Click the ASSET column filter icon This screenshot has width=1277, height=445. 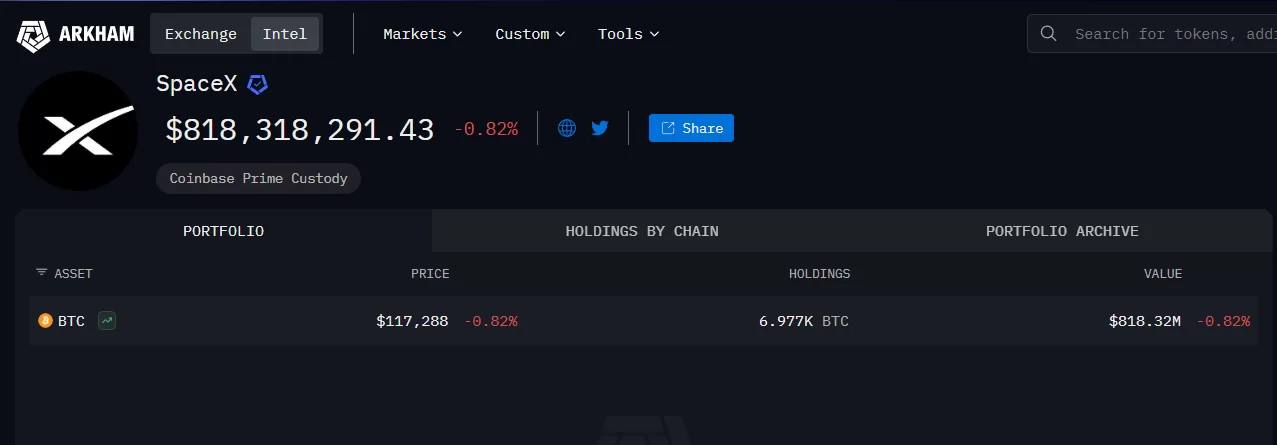41,273
